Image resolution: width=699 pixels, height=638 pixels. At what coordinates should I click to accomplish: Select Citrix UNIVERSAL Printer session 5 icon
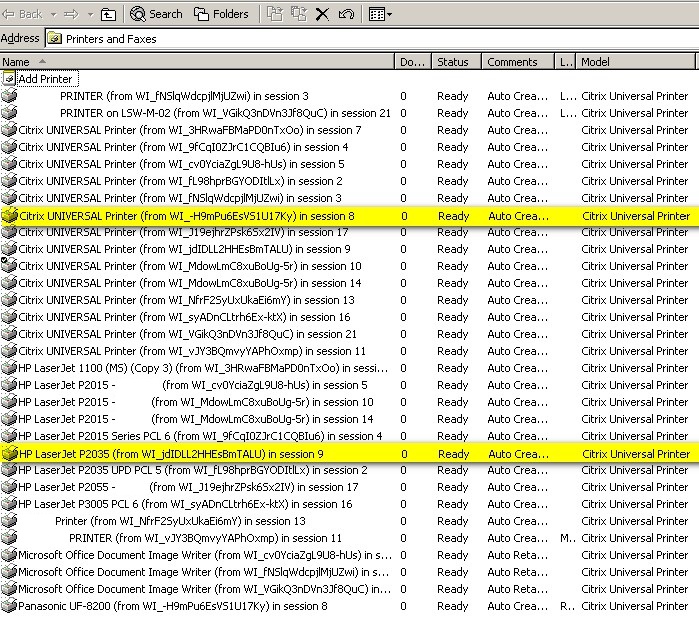pos(9,163)
